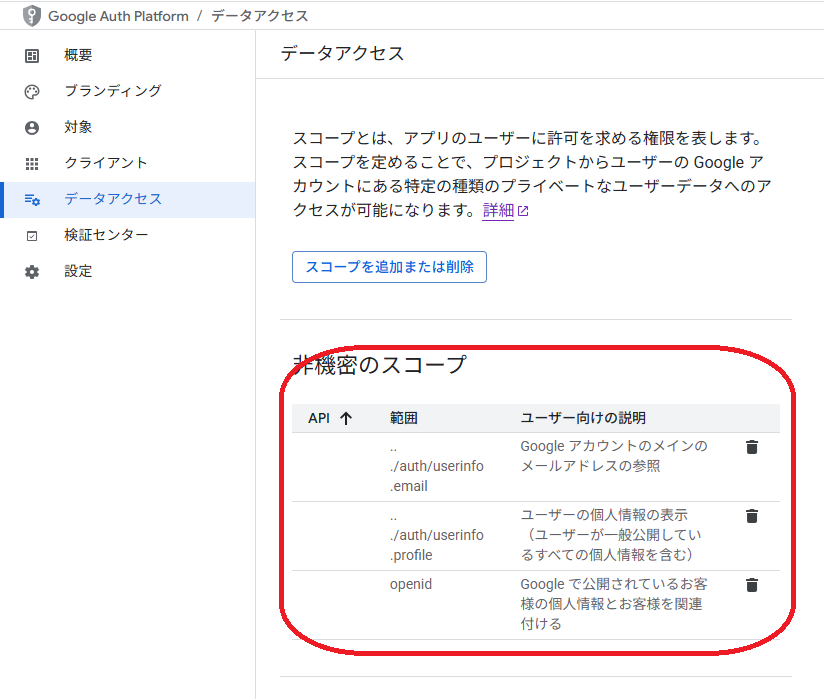Click the 概要 overview icon in sidebar
This screenshot has height=699, width=824.
pos(32,56)
